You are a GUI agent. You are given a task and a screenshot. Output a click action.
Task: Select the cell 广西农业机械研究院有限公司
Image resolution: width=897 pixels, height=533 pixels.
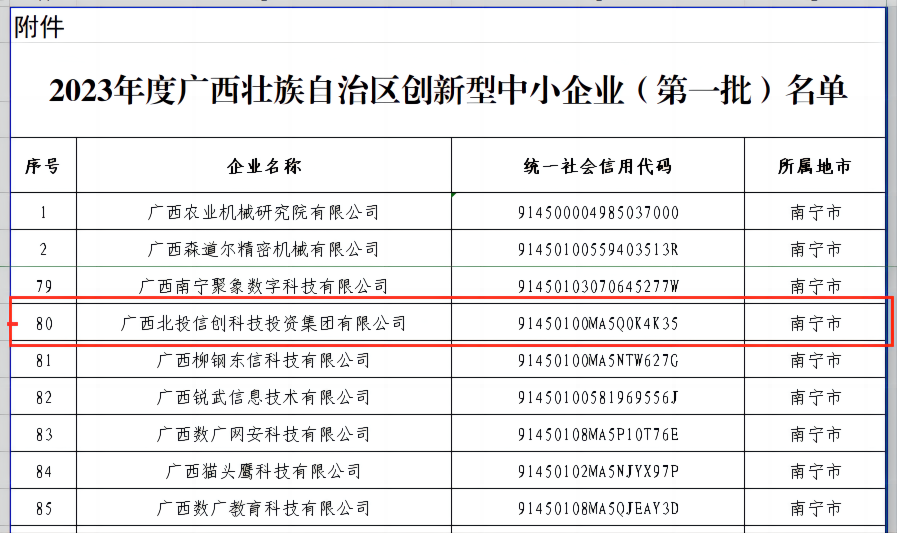[x=264, y=212]
